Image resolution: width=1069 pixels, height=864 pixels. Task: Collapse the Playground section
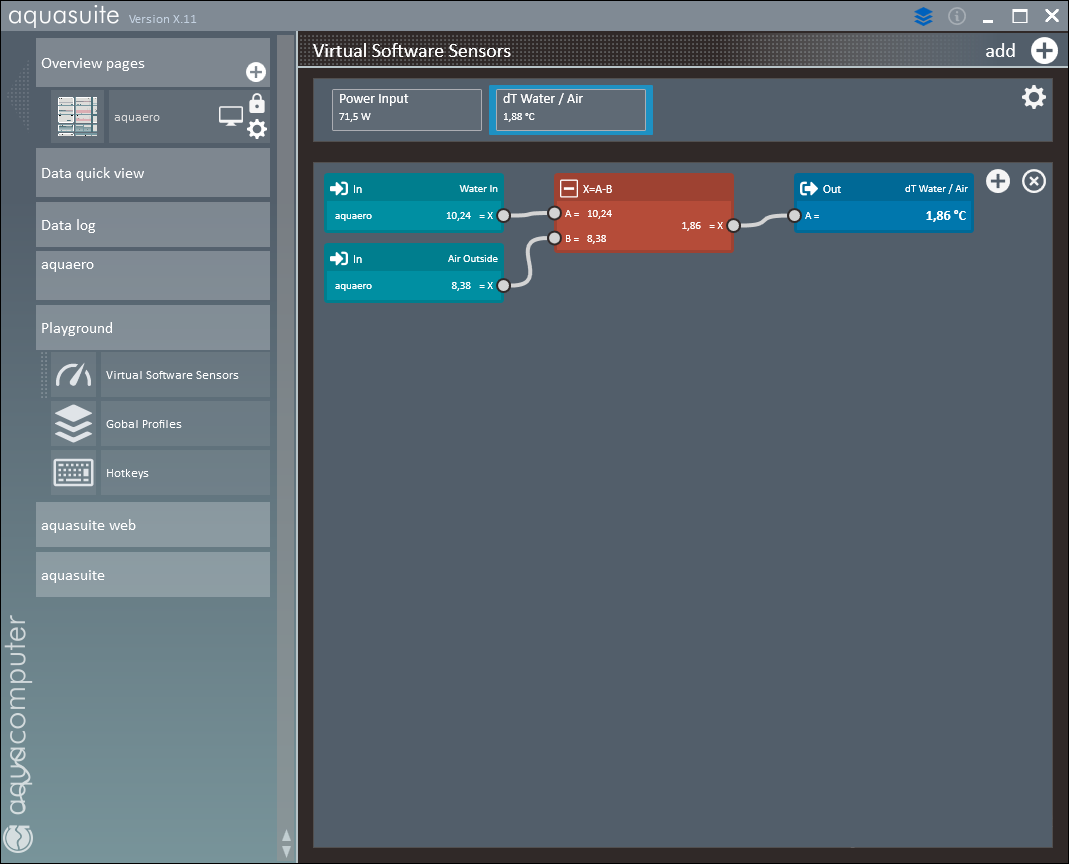pos(153,327)
